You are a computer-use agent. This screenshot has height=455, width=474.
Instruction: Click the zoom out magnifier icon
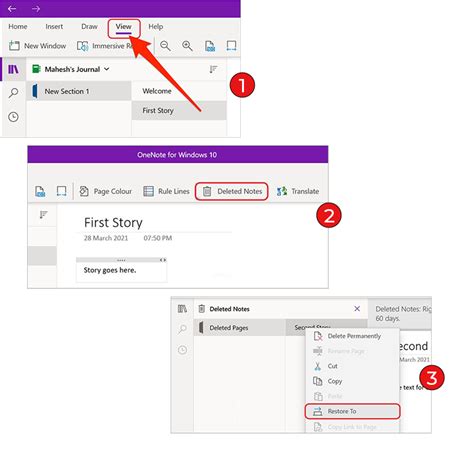165,46
